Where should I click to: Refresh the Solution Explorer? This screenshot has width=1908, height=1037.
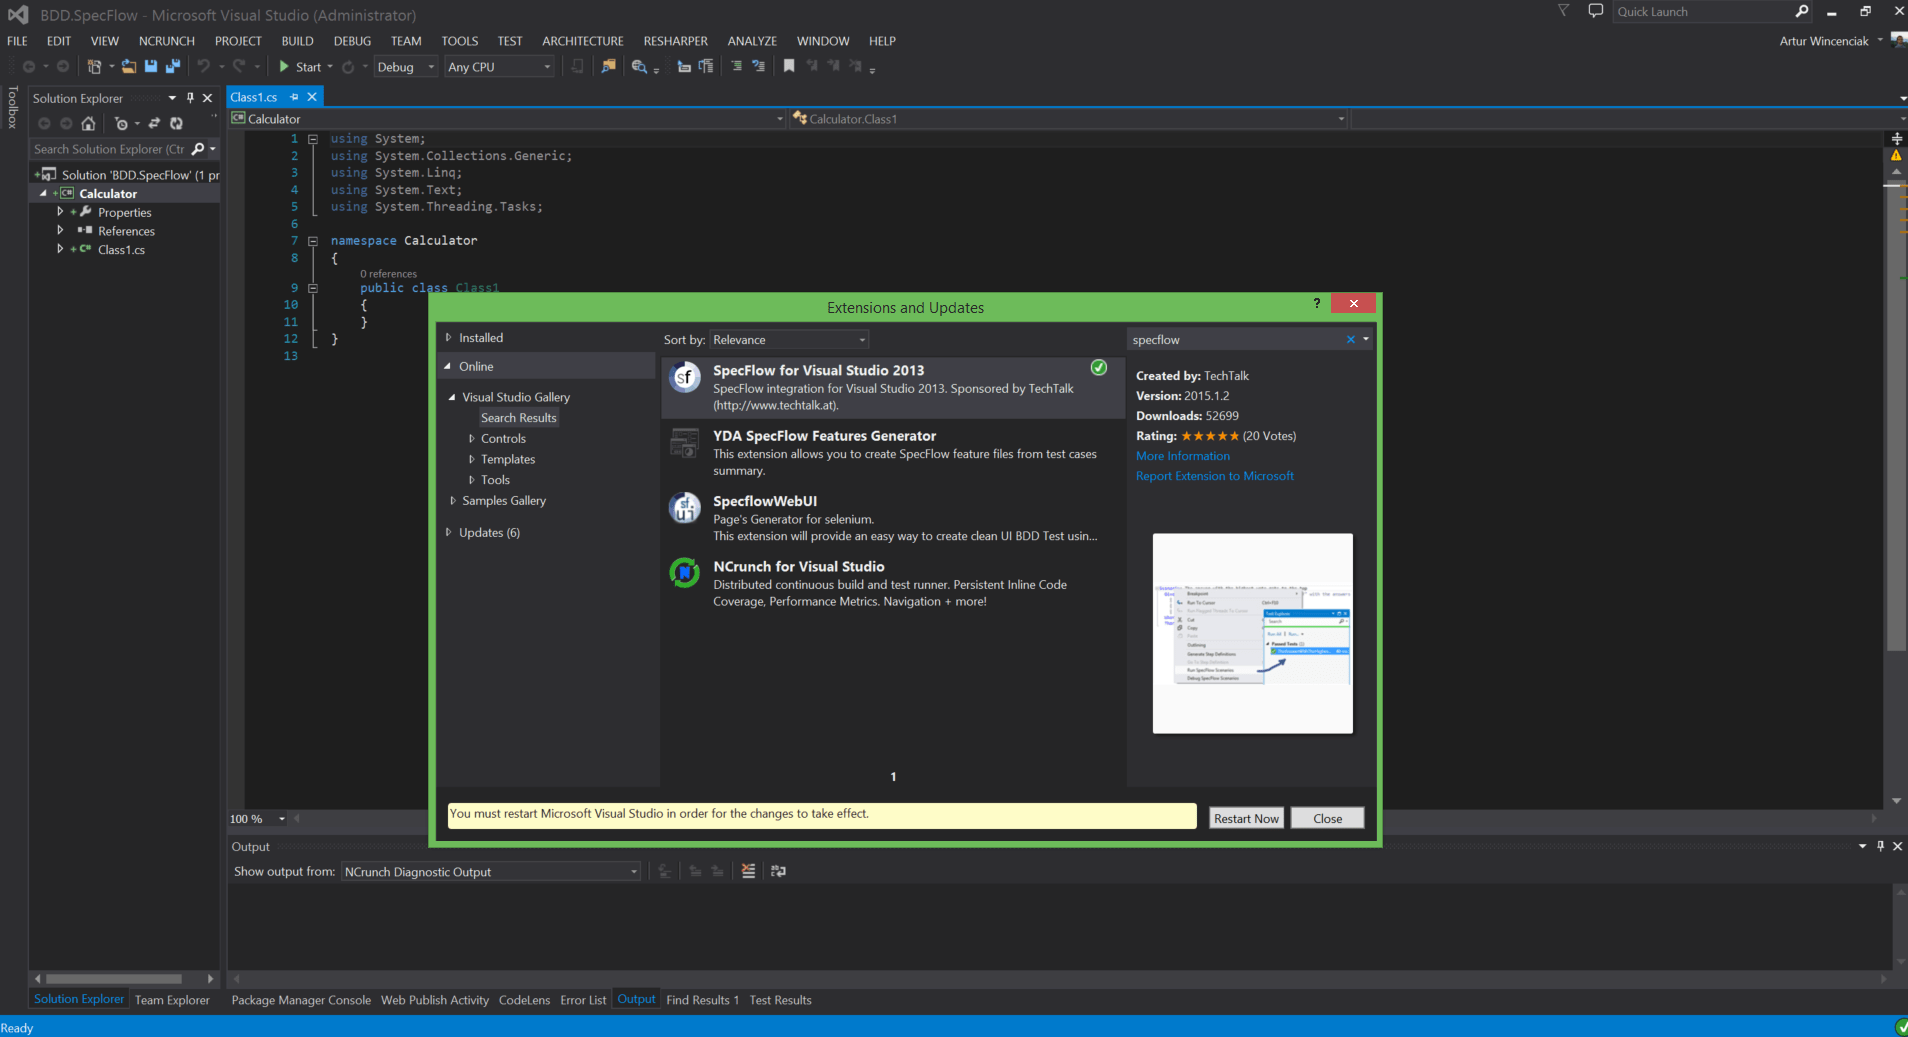[x=176, y=123]
